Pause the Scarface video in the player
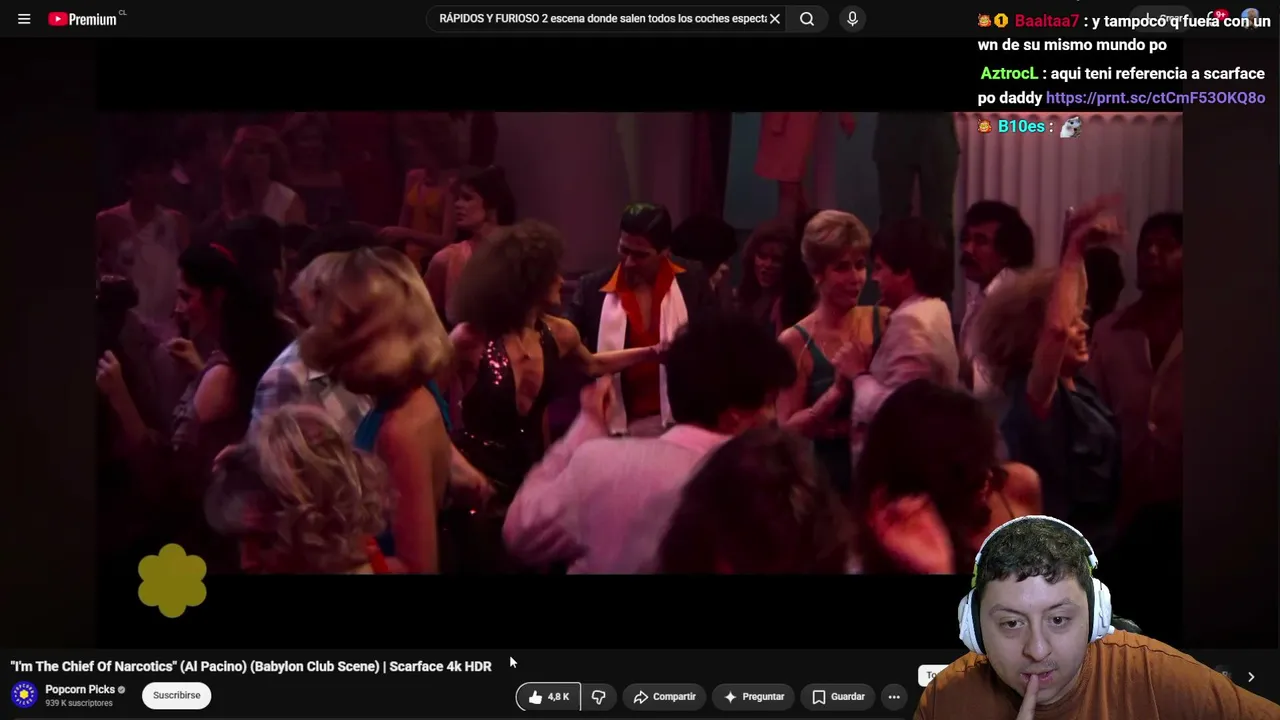 (639, 343)
